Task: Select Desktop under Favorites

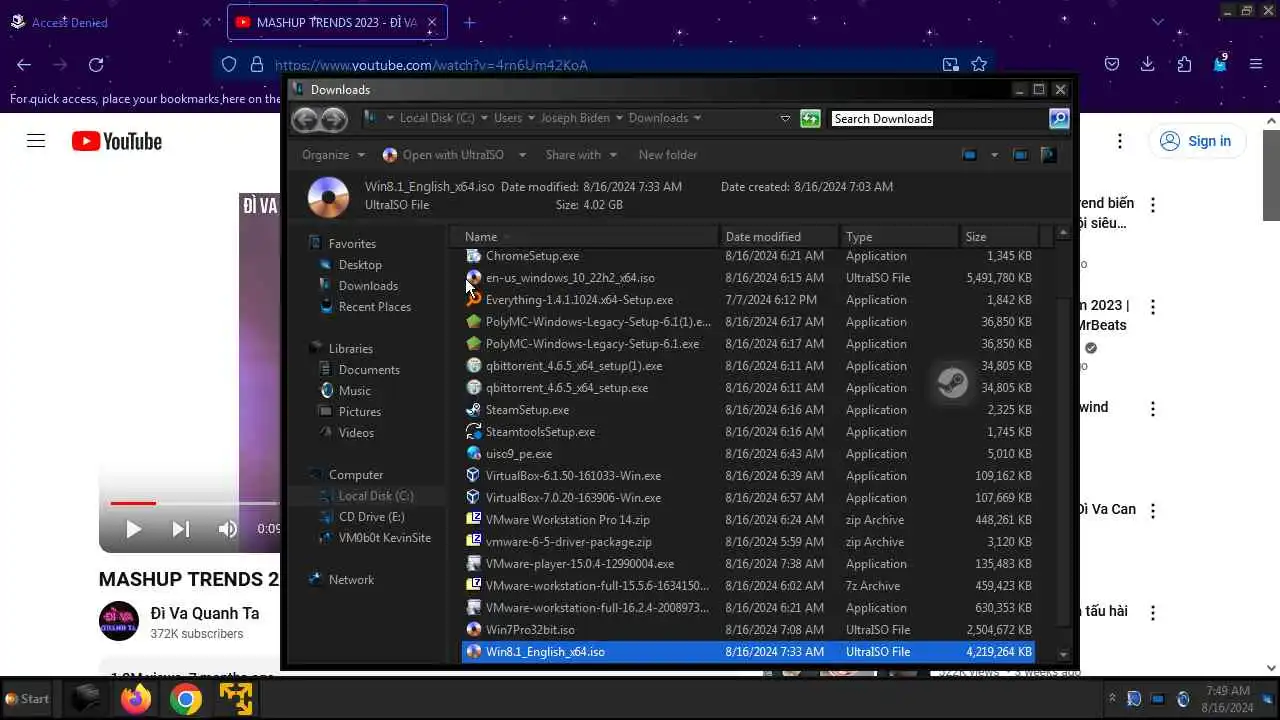Action: coord(360,265)
